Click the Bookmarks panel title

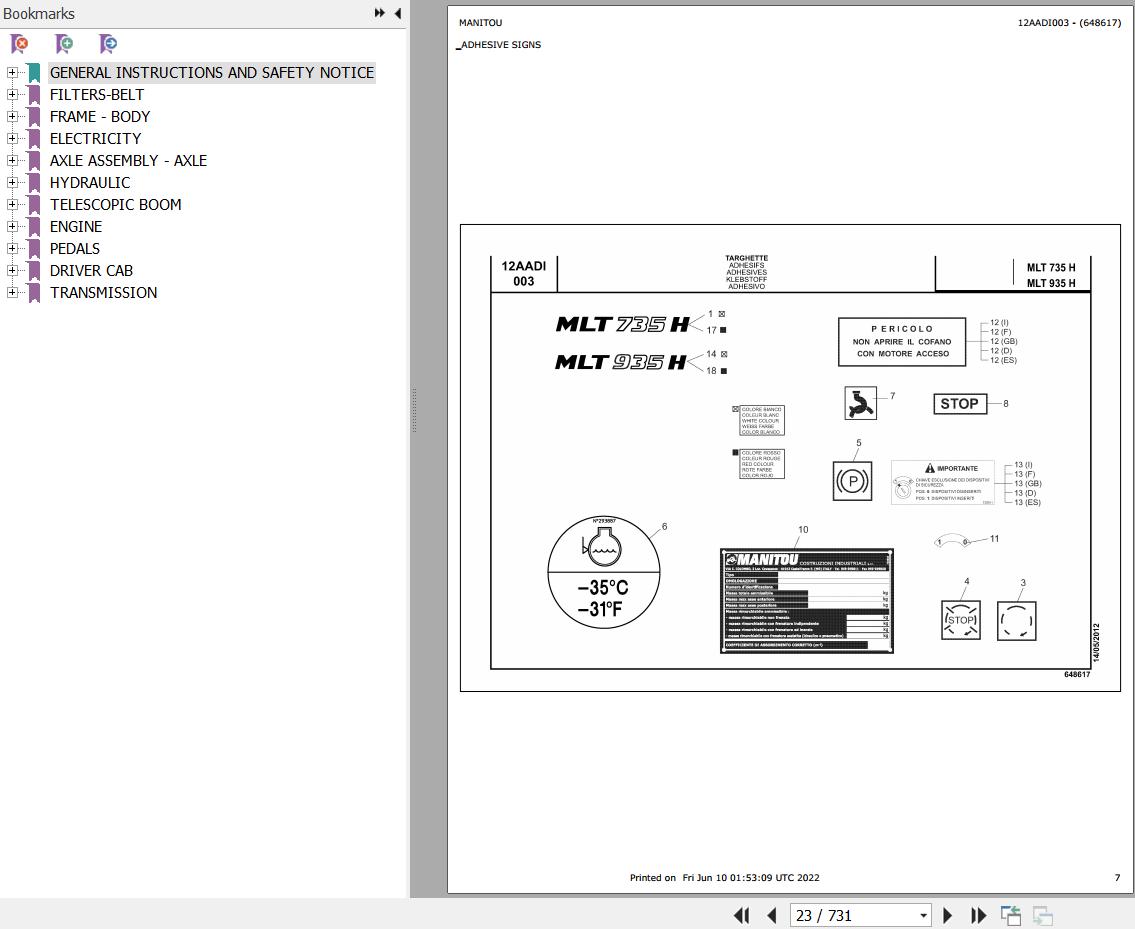coord(38,14)
